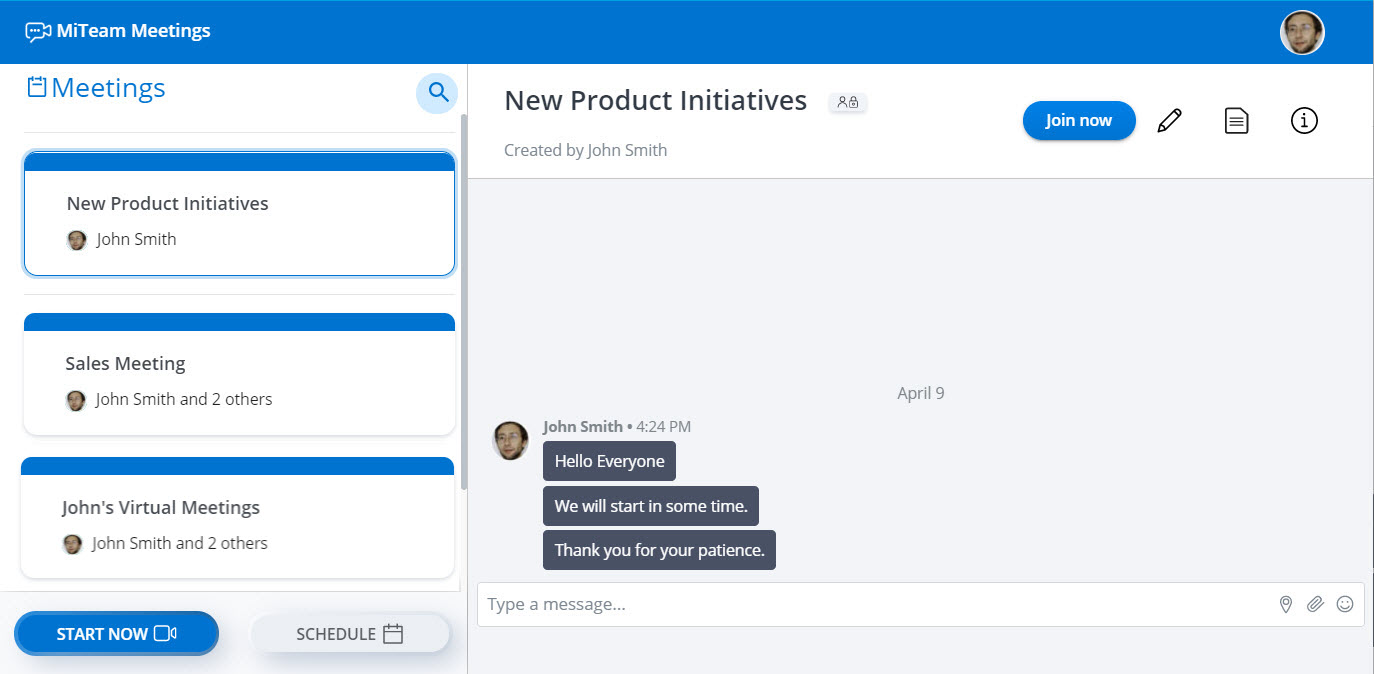Click John Smith's avatar beside chat messages
This screenshot has height=674, width=1374.
[511, 441]
